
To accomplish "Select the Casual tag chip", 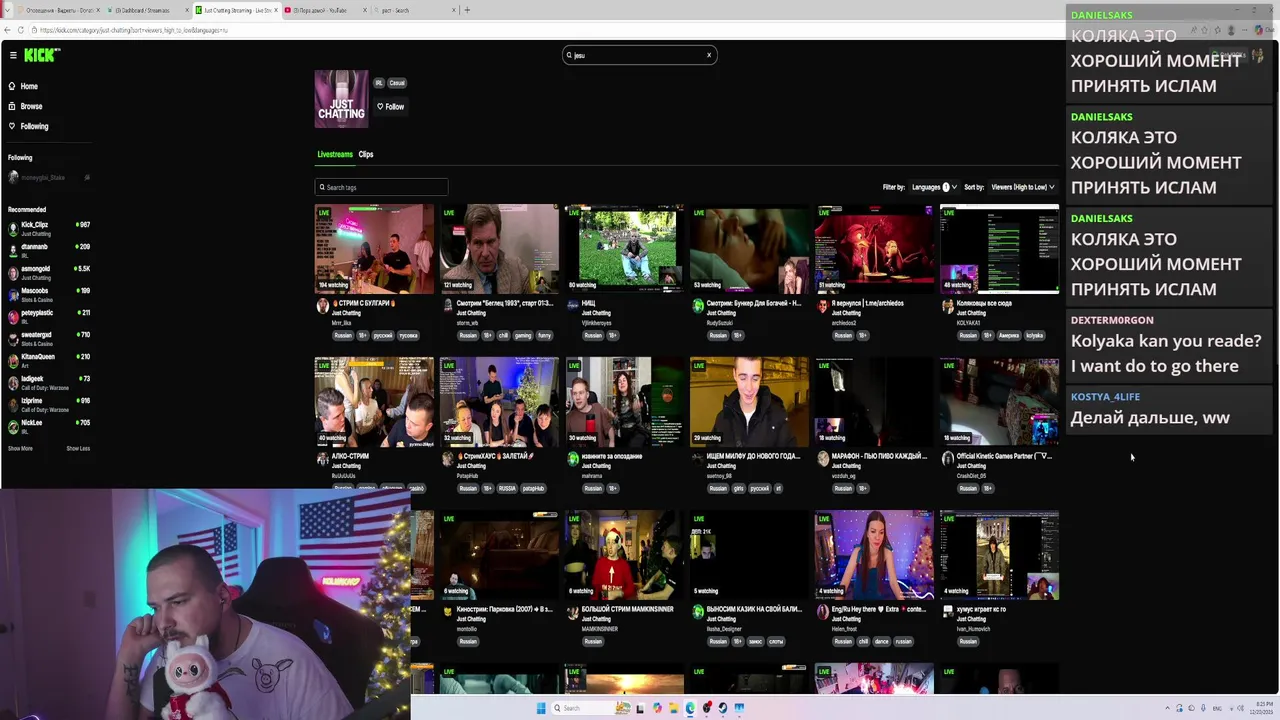I will pos(397,83).
